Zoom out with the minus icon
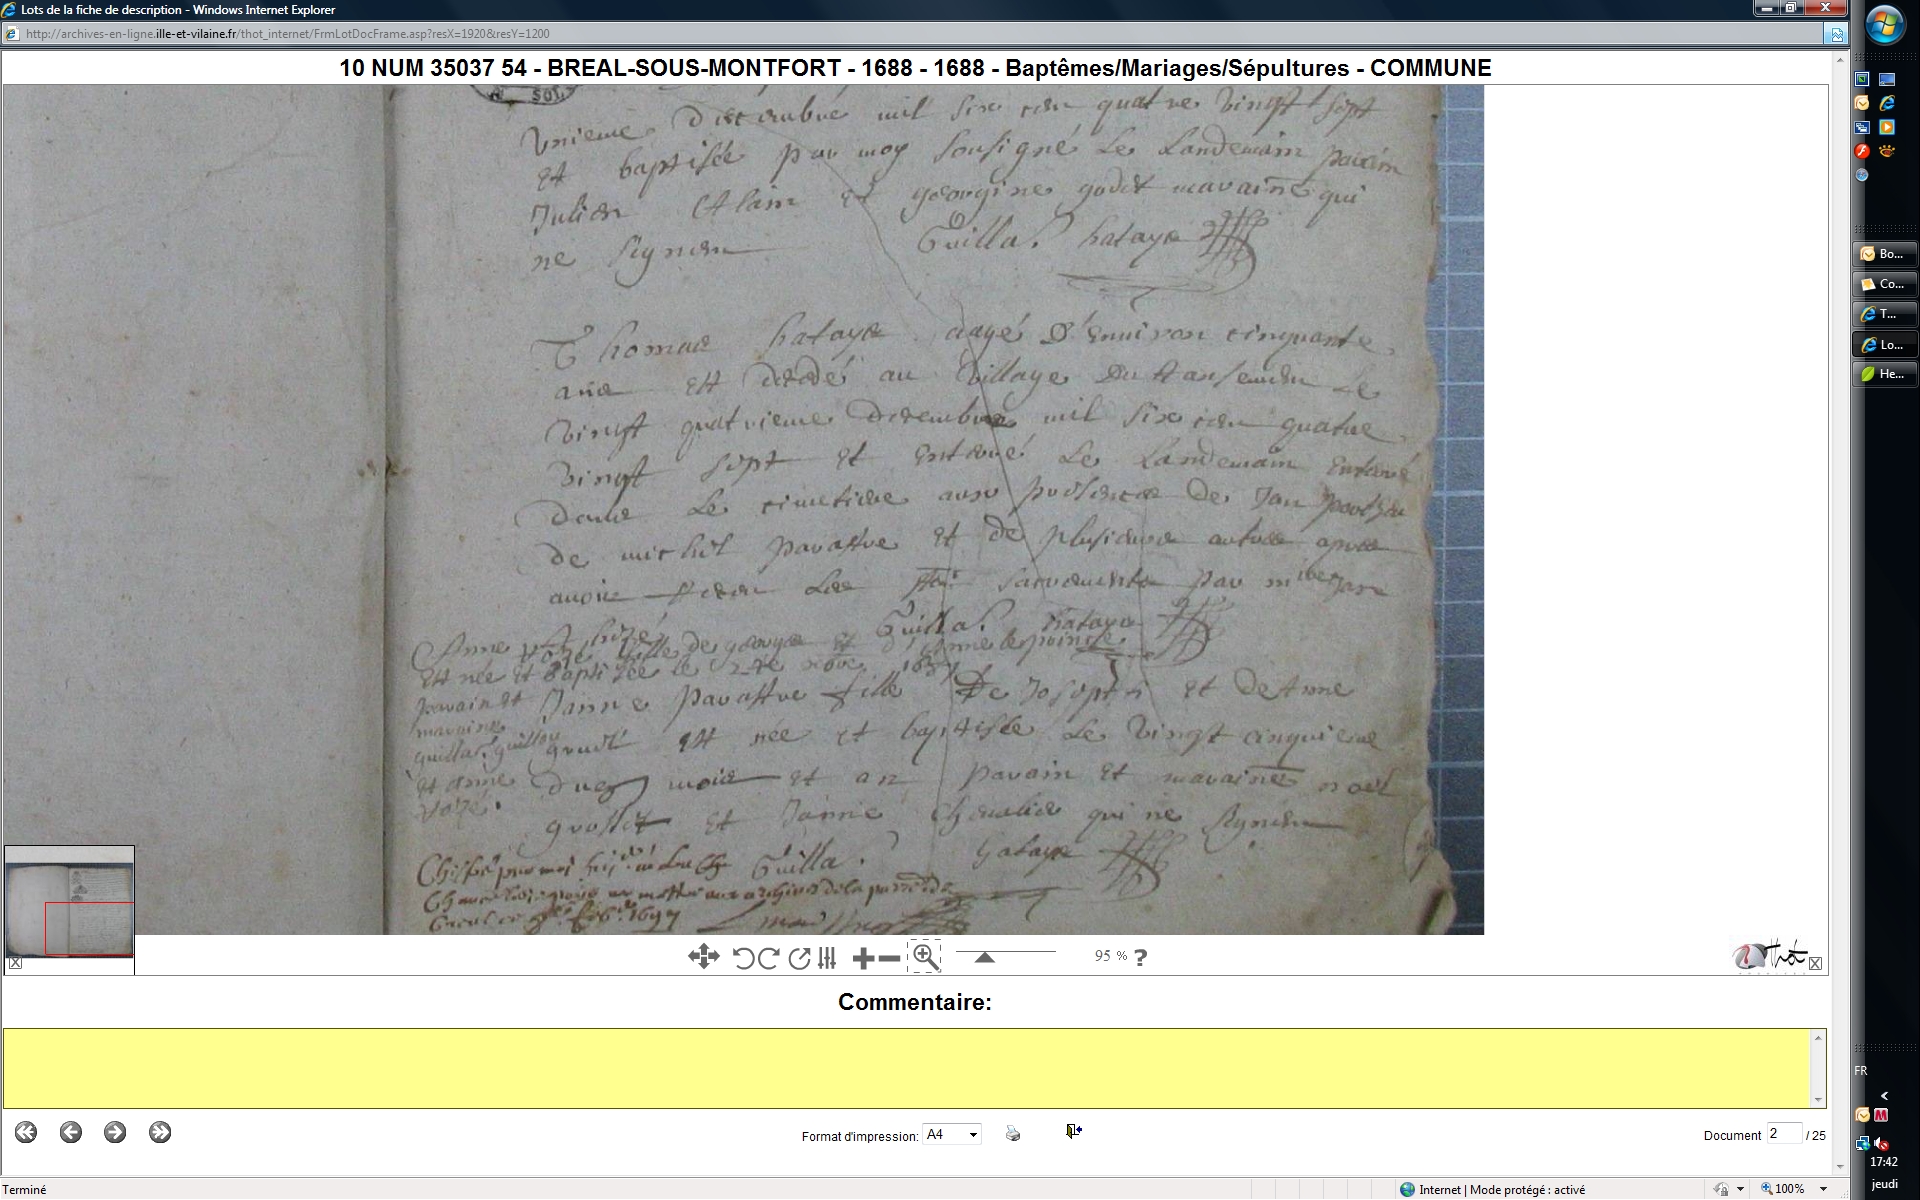The height and width of the screenshot is (1200, 1920). point(889,958)
